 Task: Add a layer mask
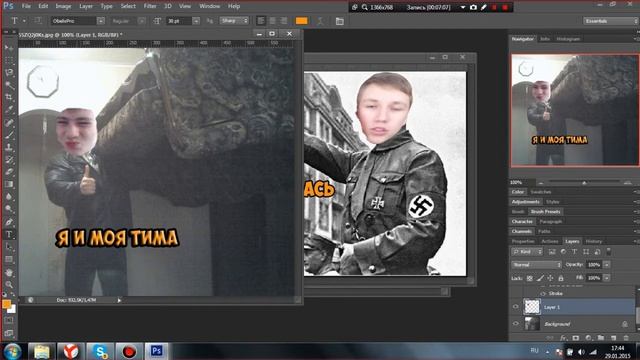576,338
